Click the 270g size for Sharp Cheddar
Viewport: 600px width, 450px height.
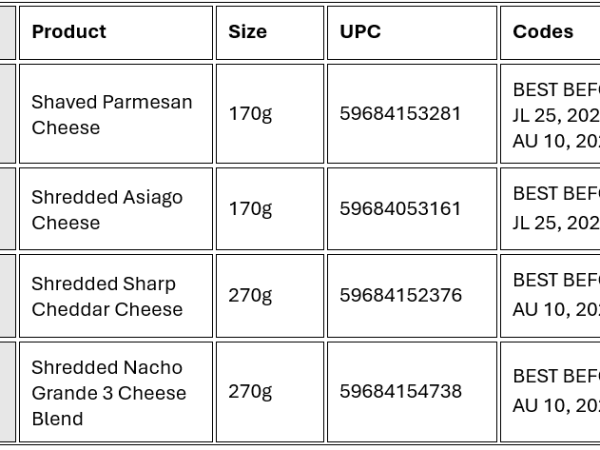250,296
